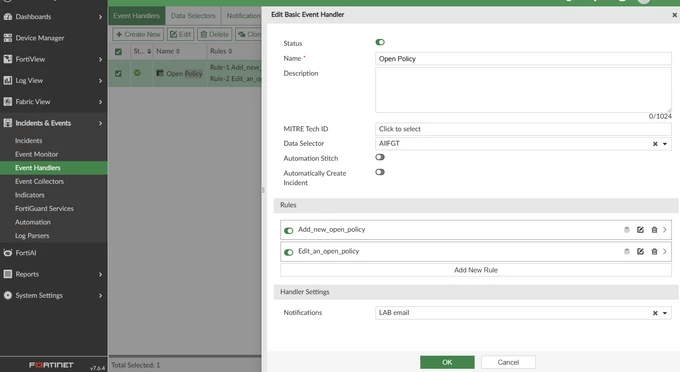This screenshot has width=680, height=372.
Task: Open Automation in the sidebar
Action: (x=33, y=222)
